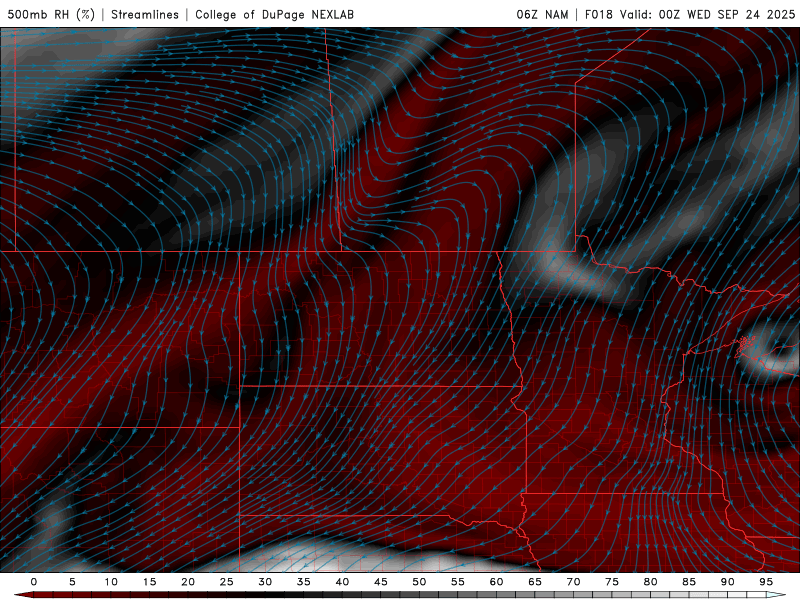The height and width of the screenshot is (600, 800).
Task: Click the colorbar label "45"
Action: tap(381, 582)
